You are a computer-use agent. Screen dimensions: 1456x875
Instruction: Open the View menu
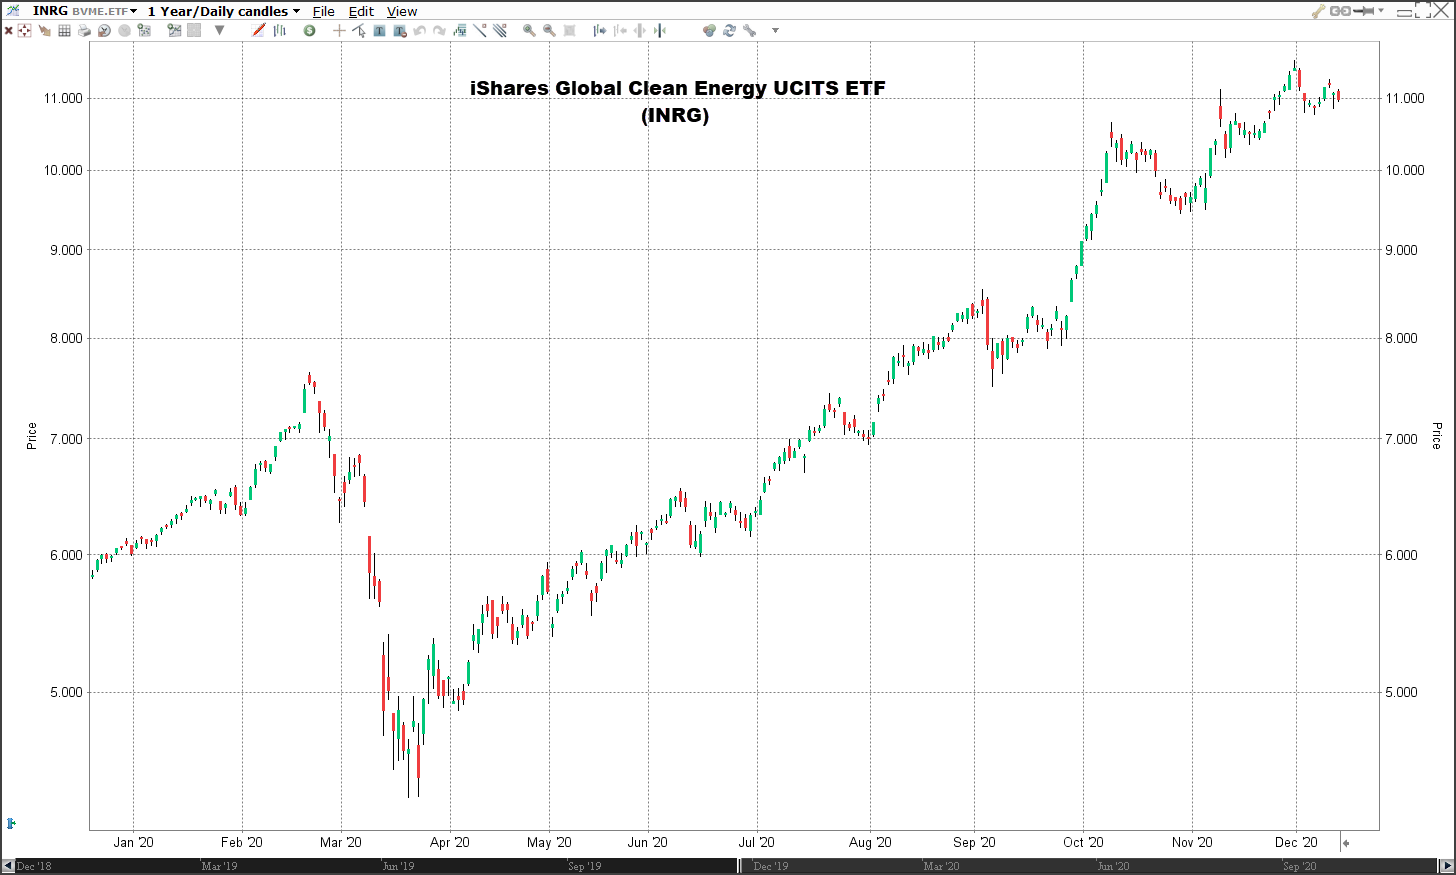(402, 11)
